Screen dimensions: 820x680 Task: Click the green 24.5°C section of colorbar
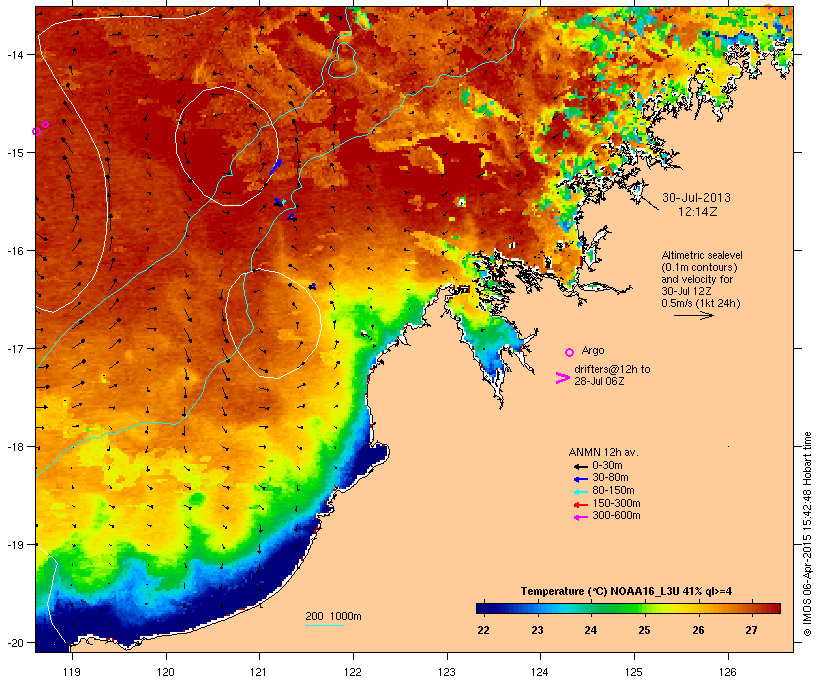[617, 608]
